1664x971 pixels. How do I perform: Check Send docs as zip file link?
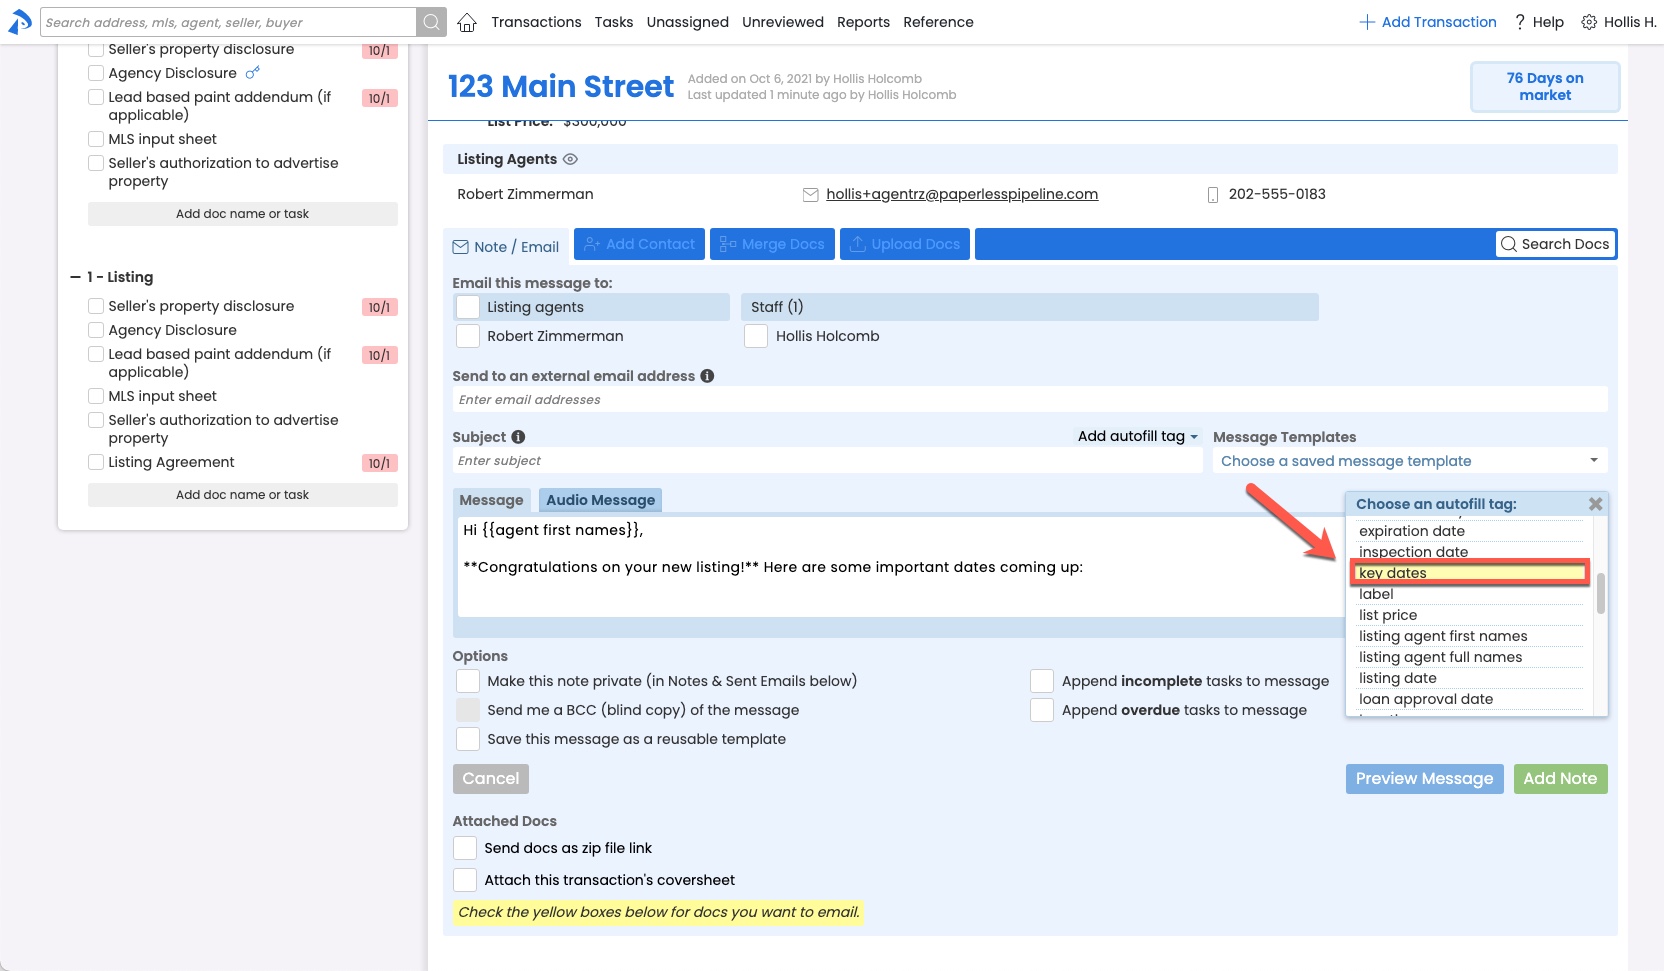(465, 848)
